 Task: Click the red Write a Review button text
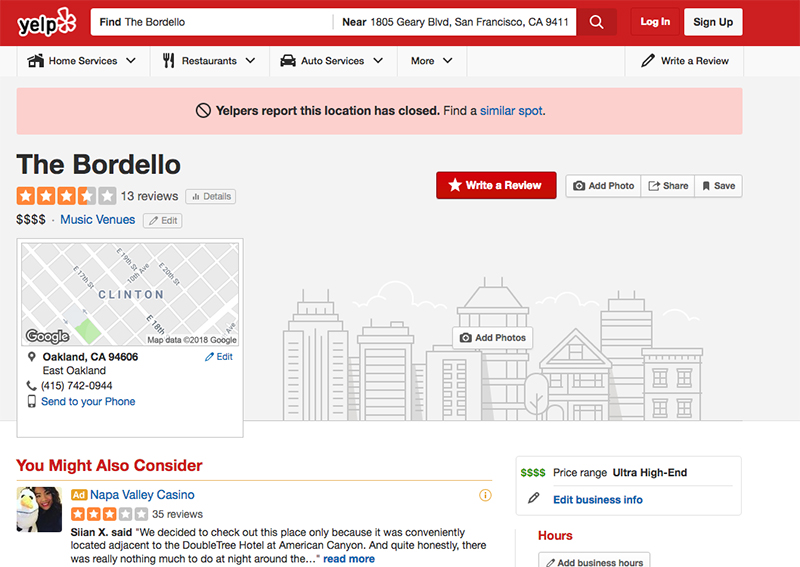(x=503, y=185)
